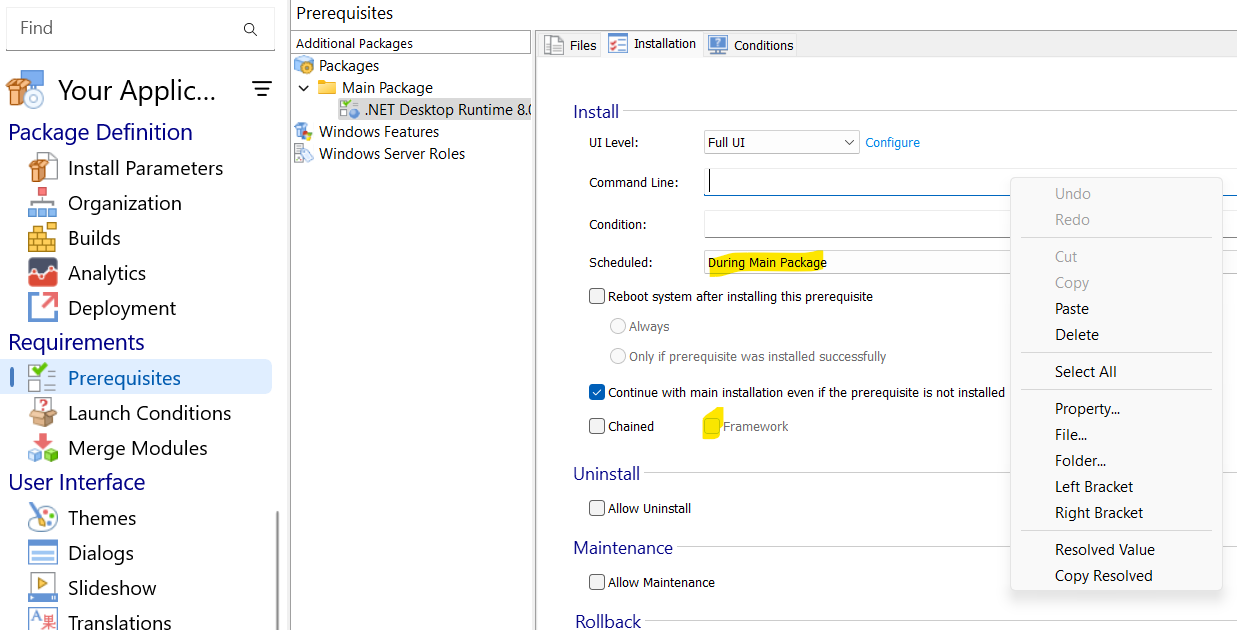Click the search magnifier in Find box
Image resolution: width=1237 pixels, height=630 pixels.
[250, 29]
